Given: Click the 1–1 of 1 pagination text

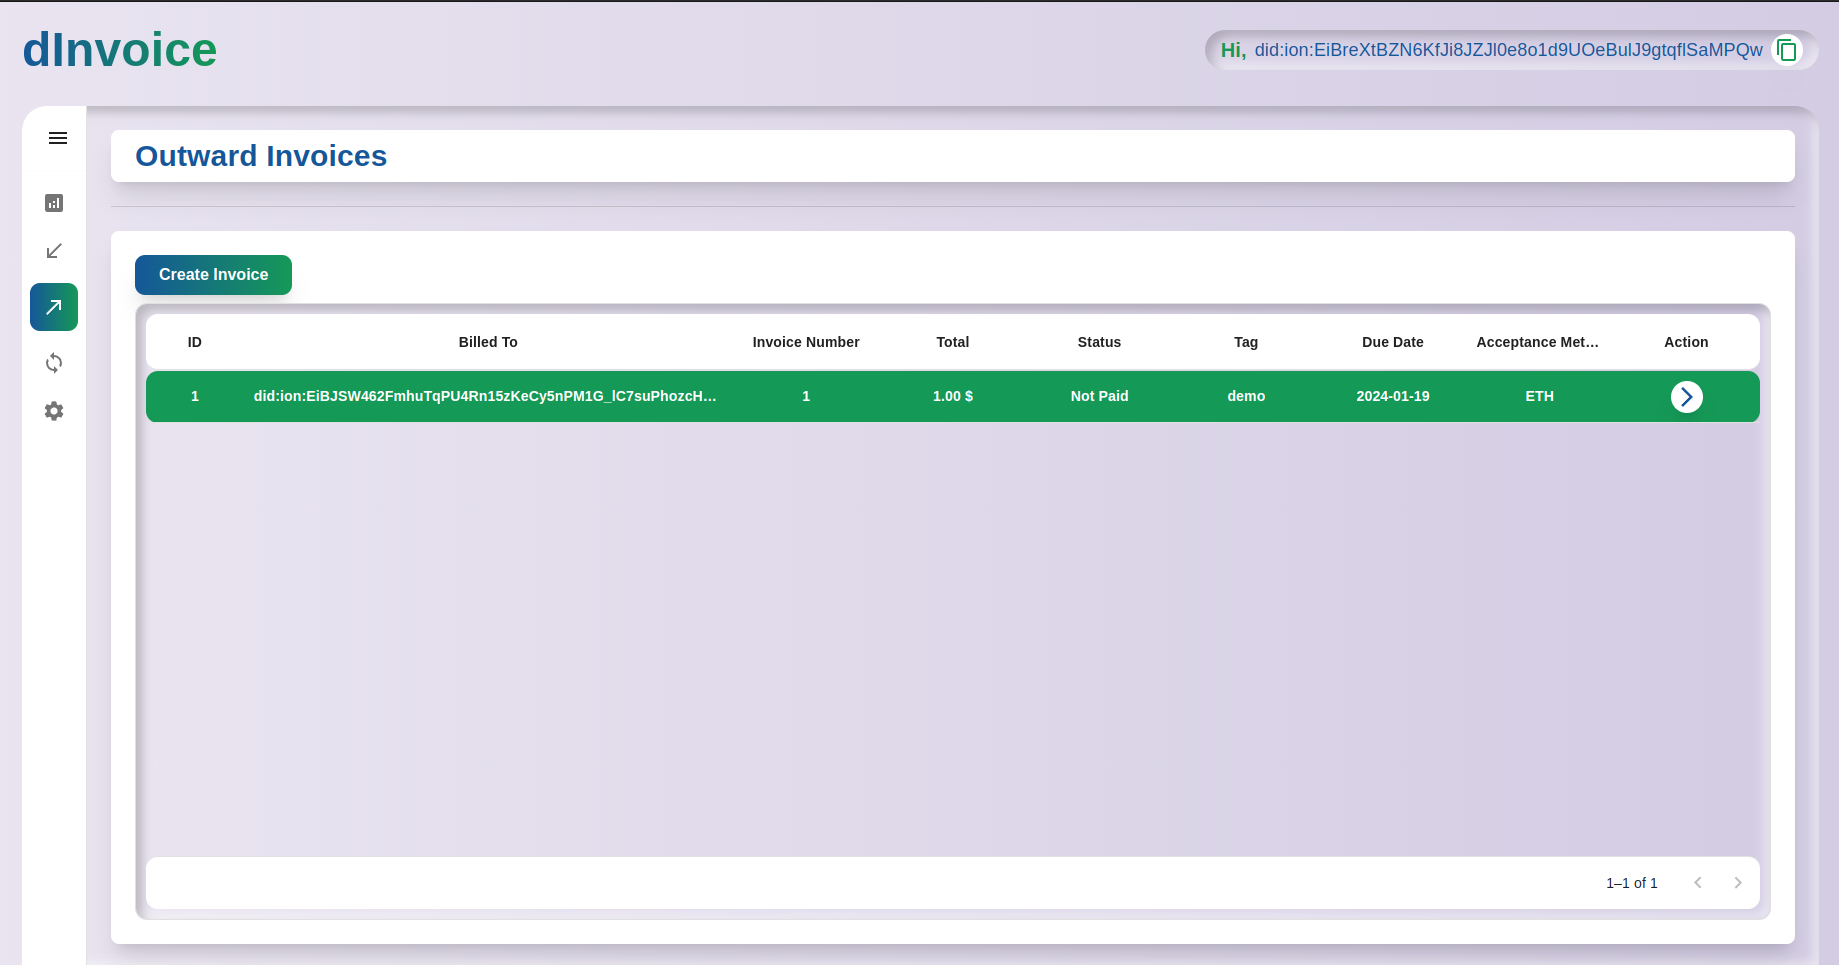Looking at the screenshot, I should coord(1632,883).
